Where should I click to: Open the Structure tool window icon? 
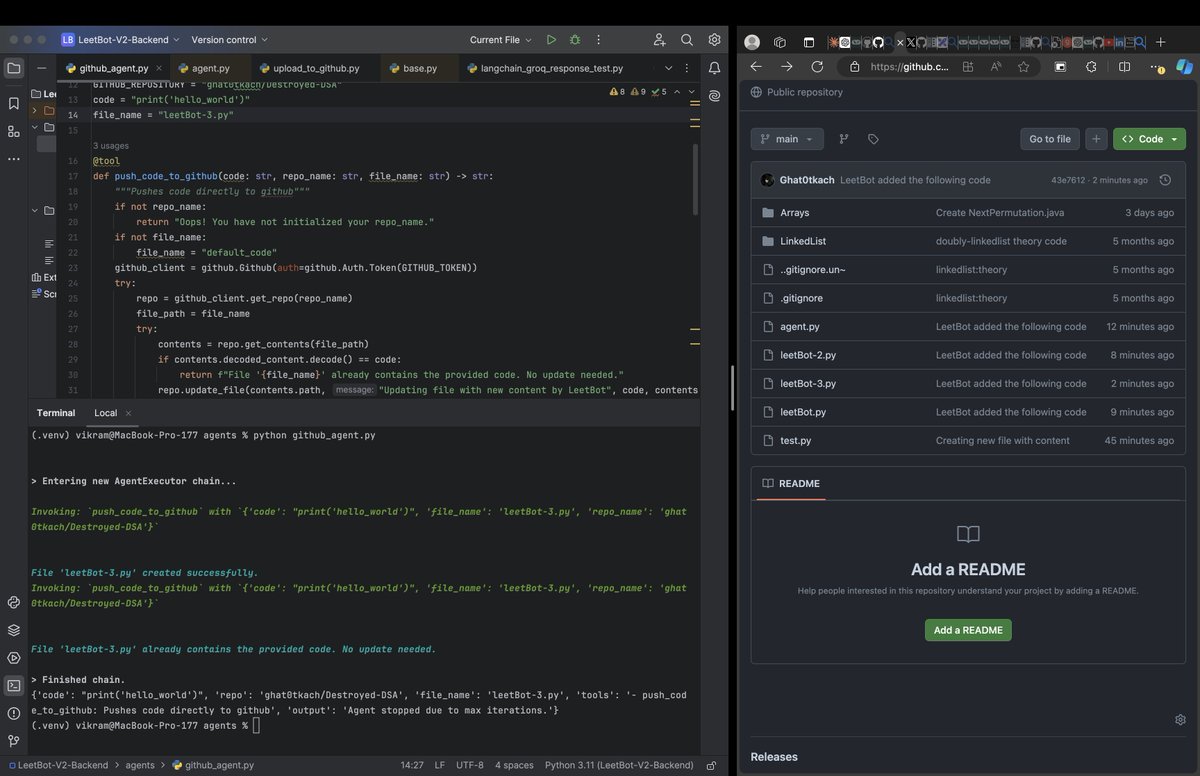tap(13, 131)
